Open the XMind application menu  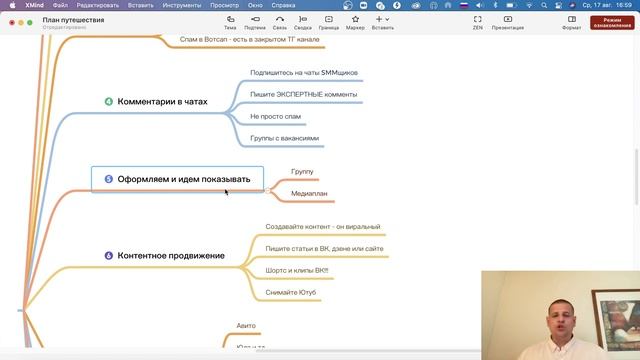[x=34, y=5]
